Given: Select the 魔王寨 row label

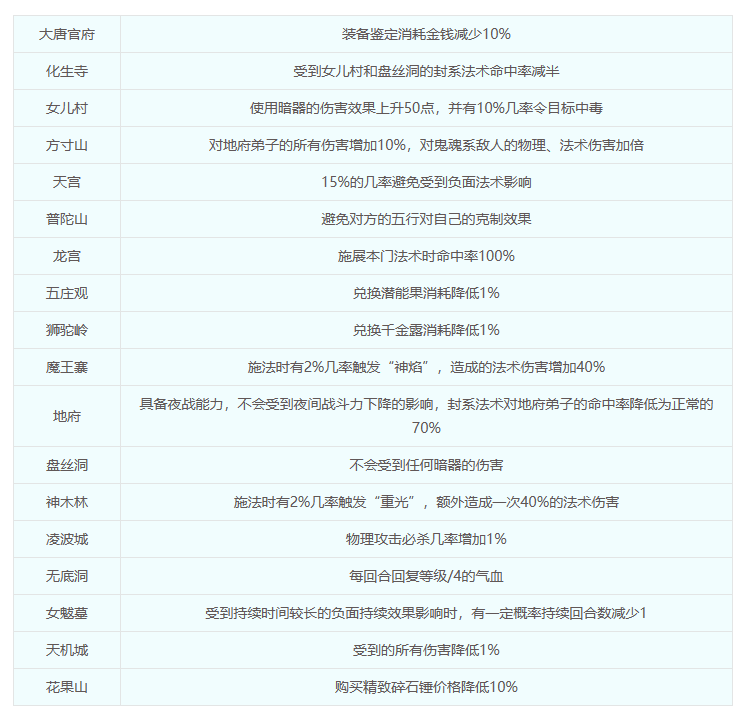Looking at the screenshot, I should (67, 367).
